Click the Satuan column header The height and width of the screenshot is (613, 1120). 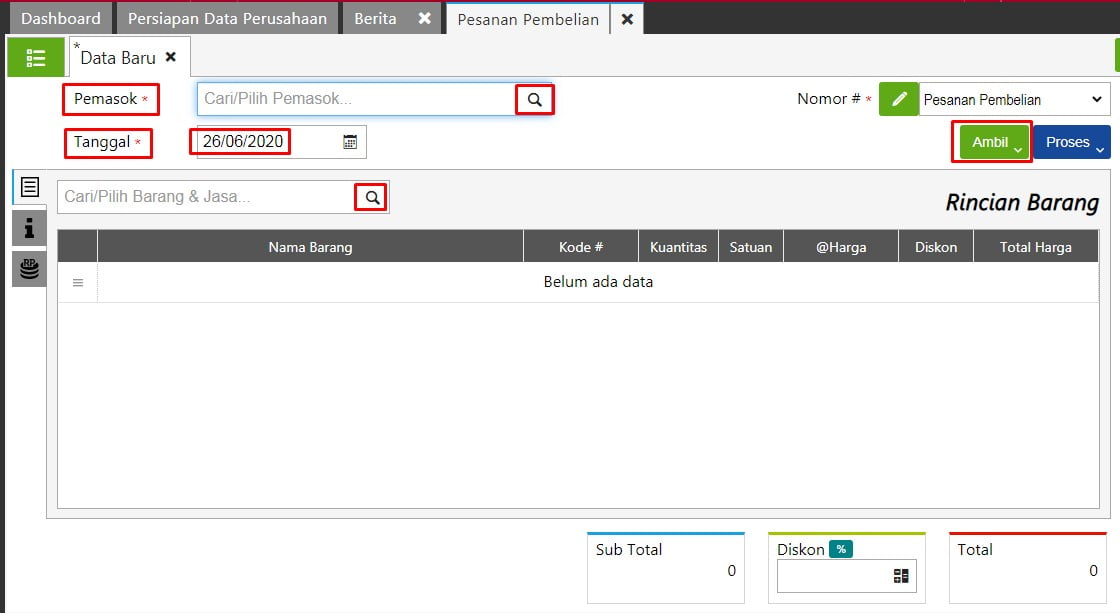click(751, 247)
